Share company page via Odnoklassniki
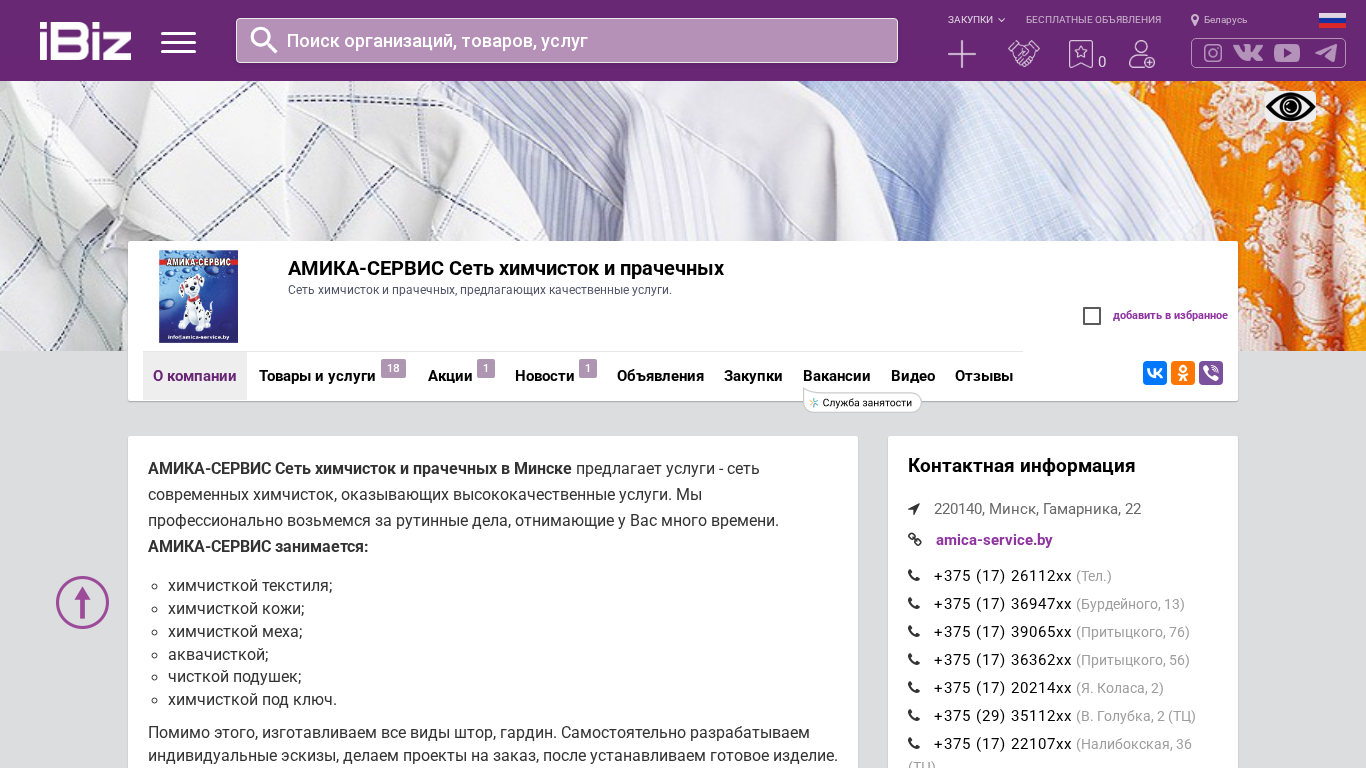Viewport: 1366px width, 768px height. pyautogui.click(x=1183, y=373)
